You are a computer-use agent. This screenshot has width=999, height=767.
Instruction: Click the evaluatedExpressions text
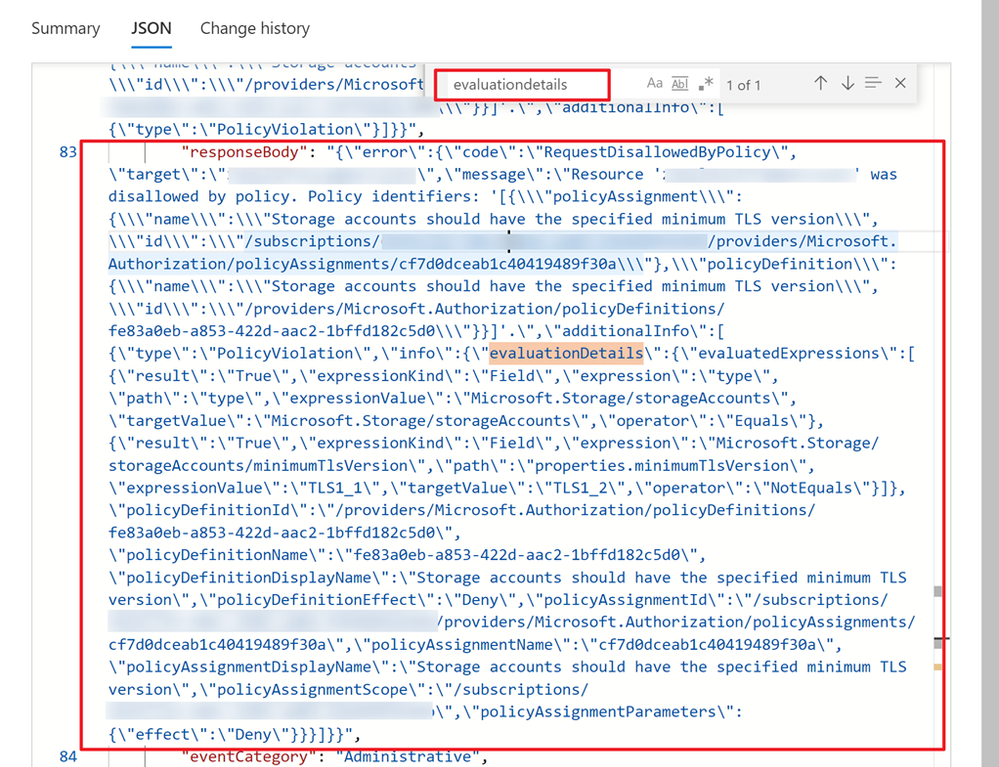789,354
